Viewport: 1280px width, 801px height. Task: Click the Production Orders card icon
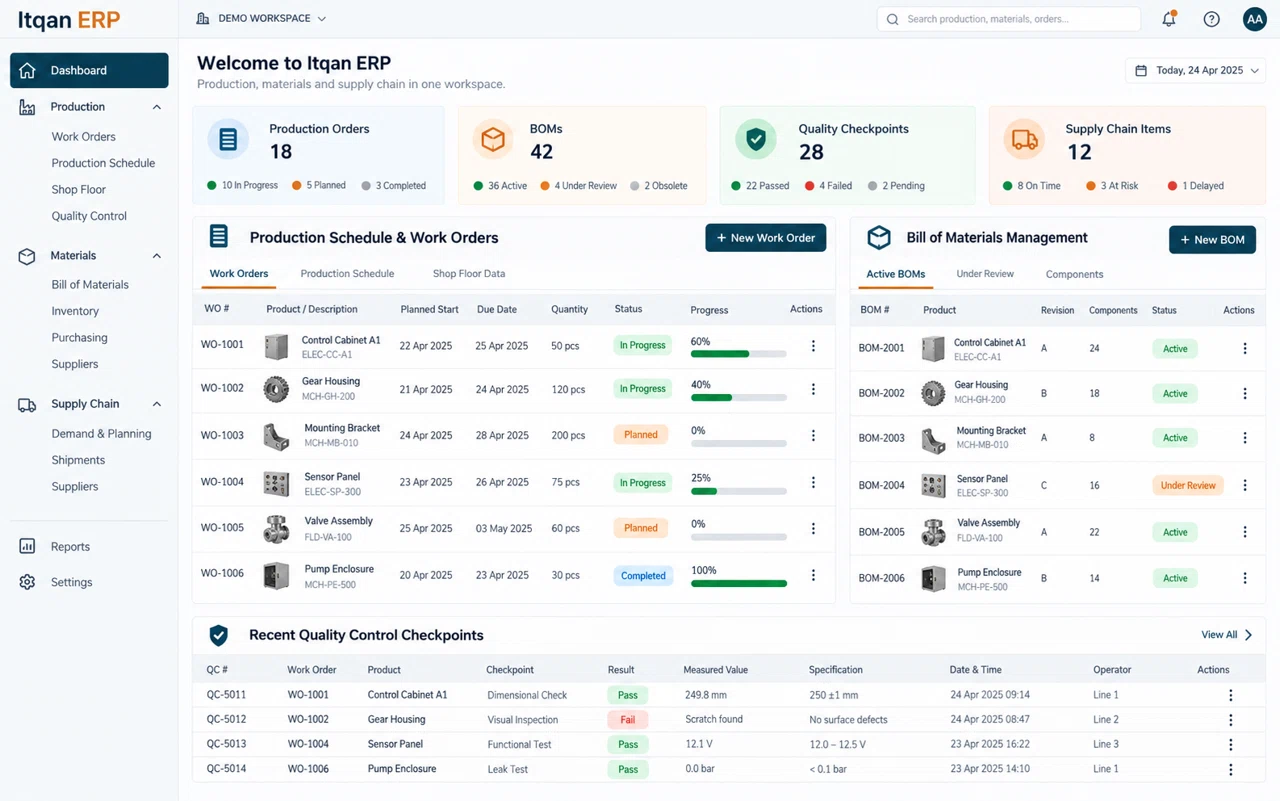click(x=228, y=140)
